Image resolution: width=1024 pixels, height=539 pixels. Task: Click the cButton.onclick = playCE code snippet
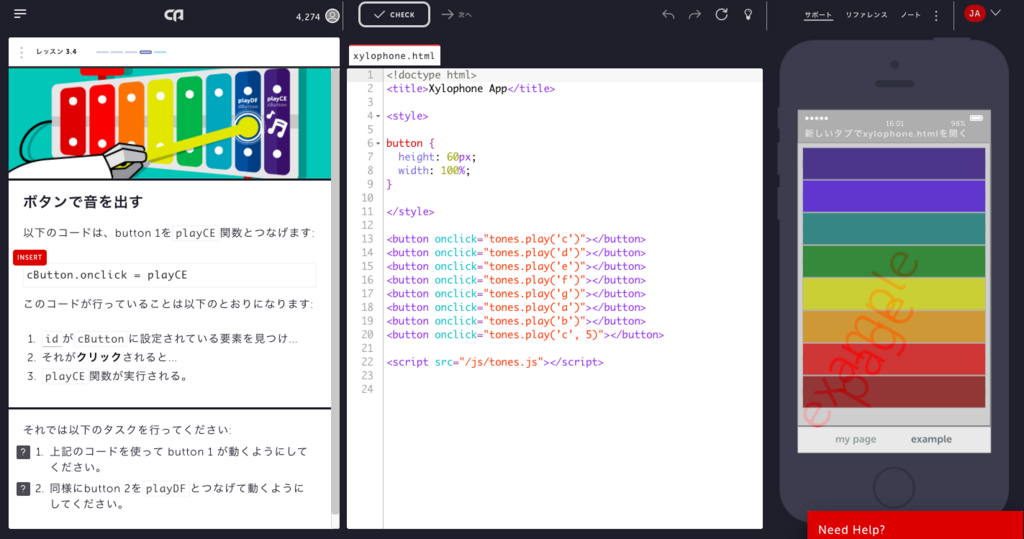click(170, 275)
